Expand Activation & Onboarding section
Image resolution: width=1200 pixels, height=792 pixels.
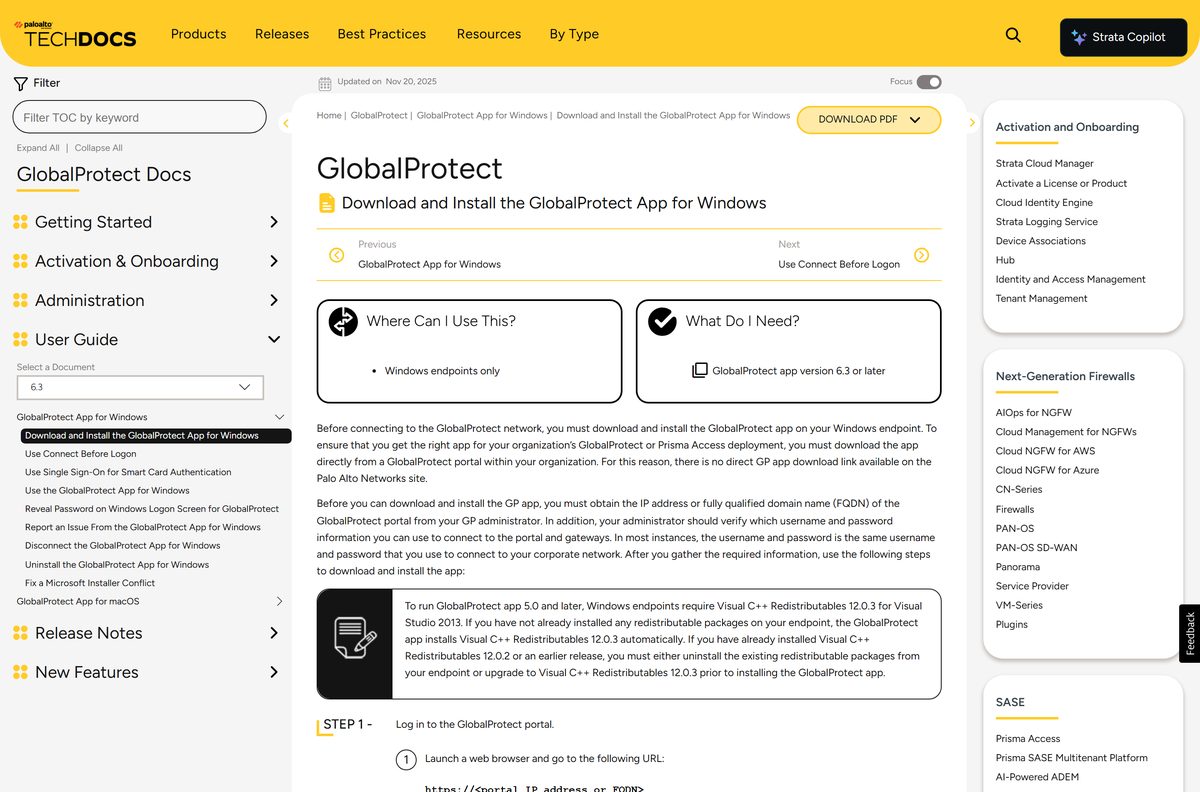point(274,261)
